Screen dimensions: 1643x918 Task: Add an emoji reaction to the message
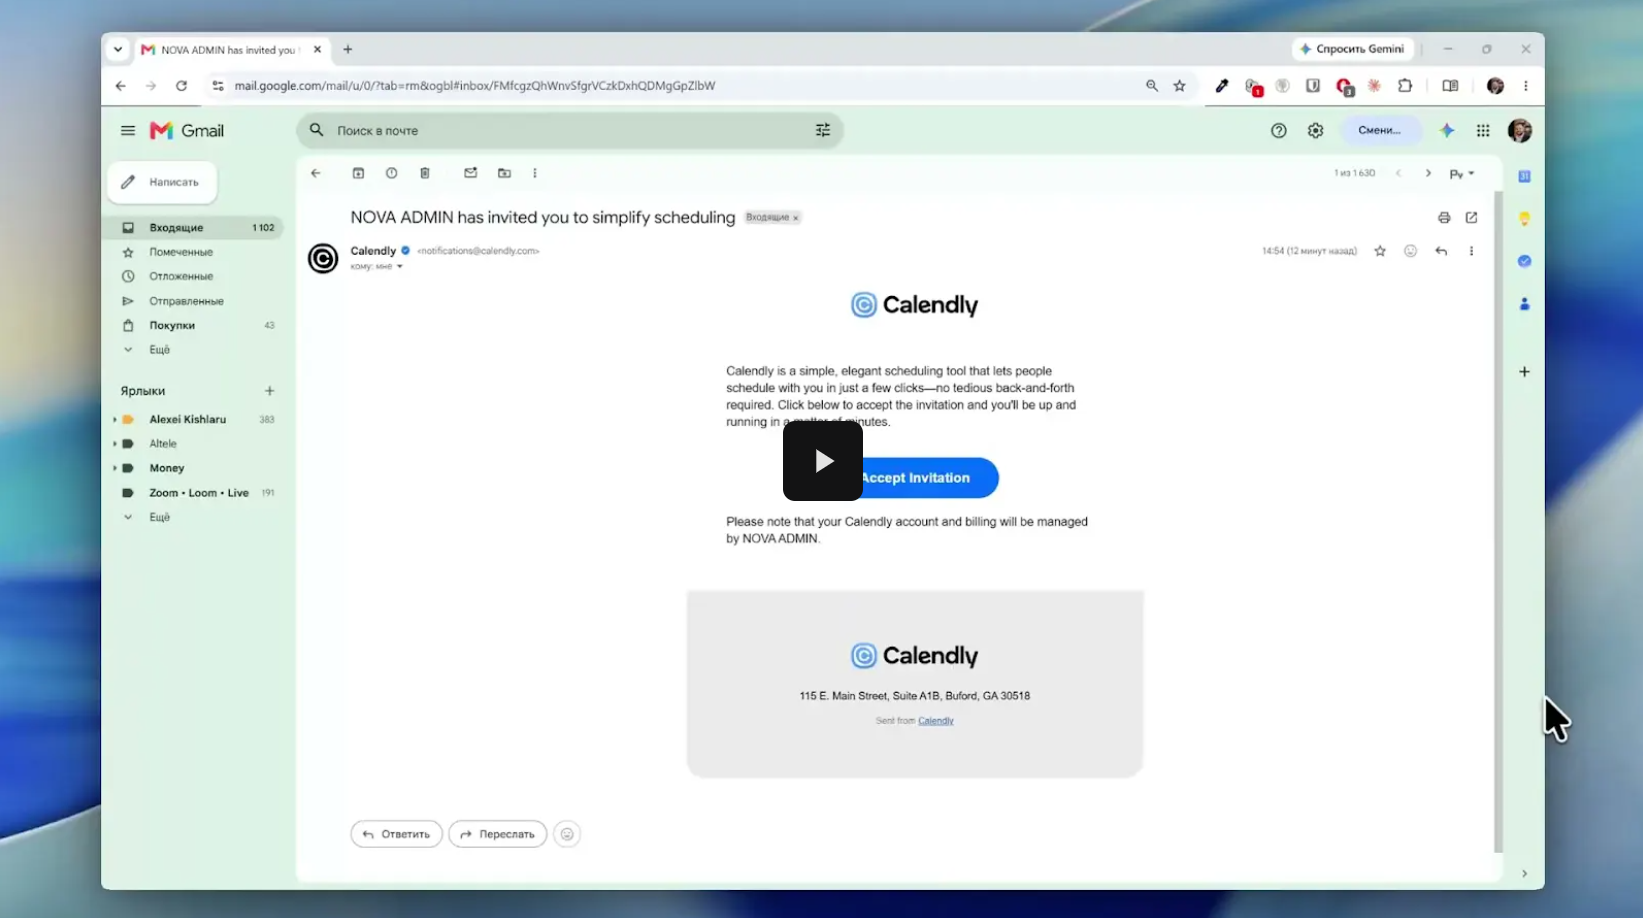[x=1410, y=251]
